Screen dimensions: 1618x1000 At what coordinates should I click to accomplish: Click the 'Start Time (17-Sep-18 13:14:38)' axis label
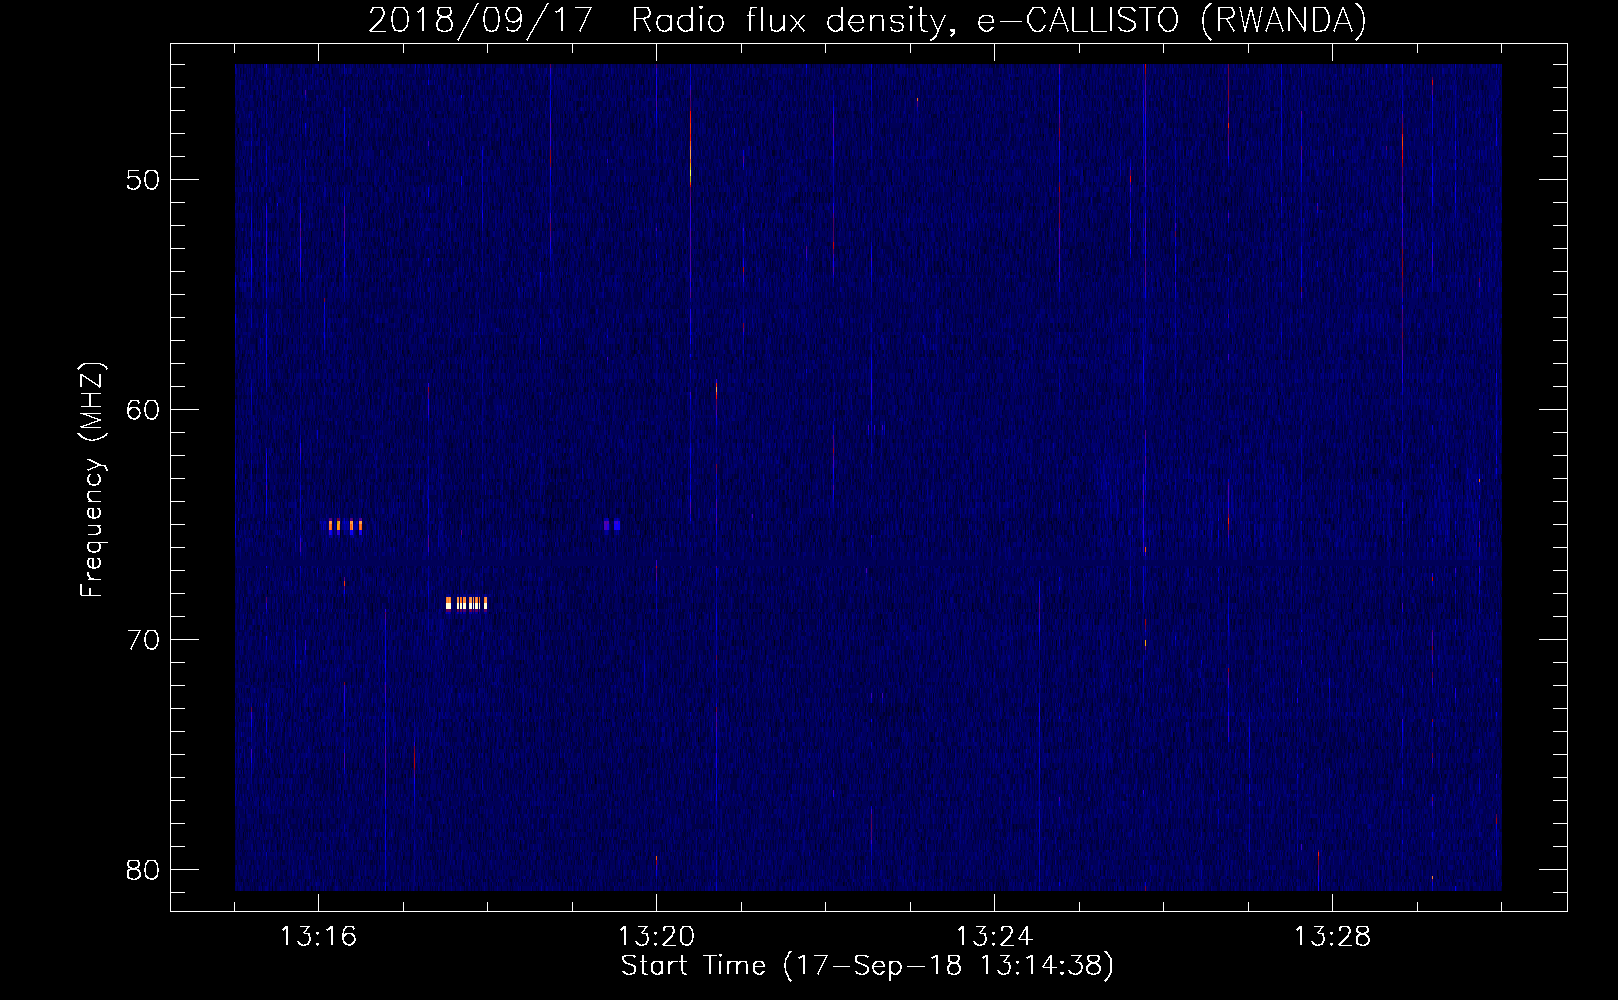pos(867,966)
